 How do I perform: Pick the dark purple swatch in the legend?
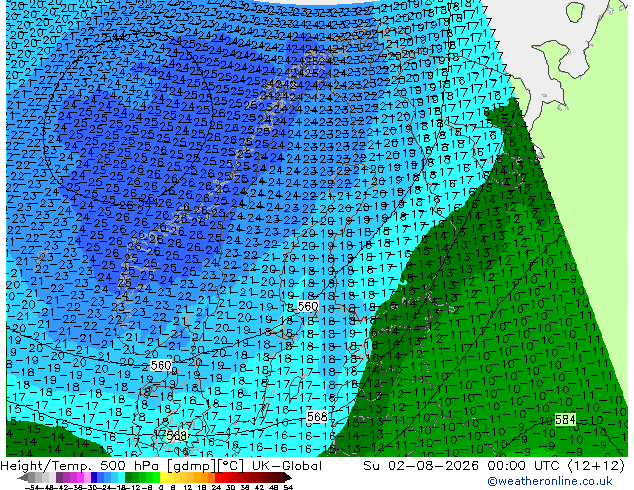(x=59, y=478)
